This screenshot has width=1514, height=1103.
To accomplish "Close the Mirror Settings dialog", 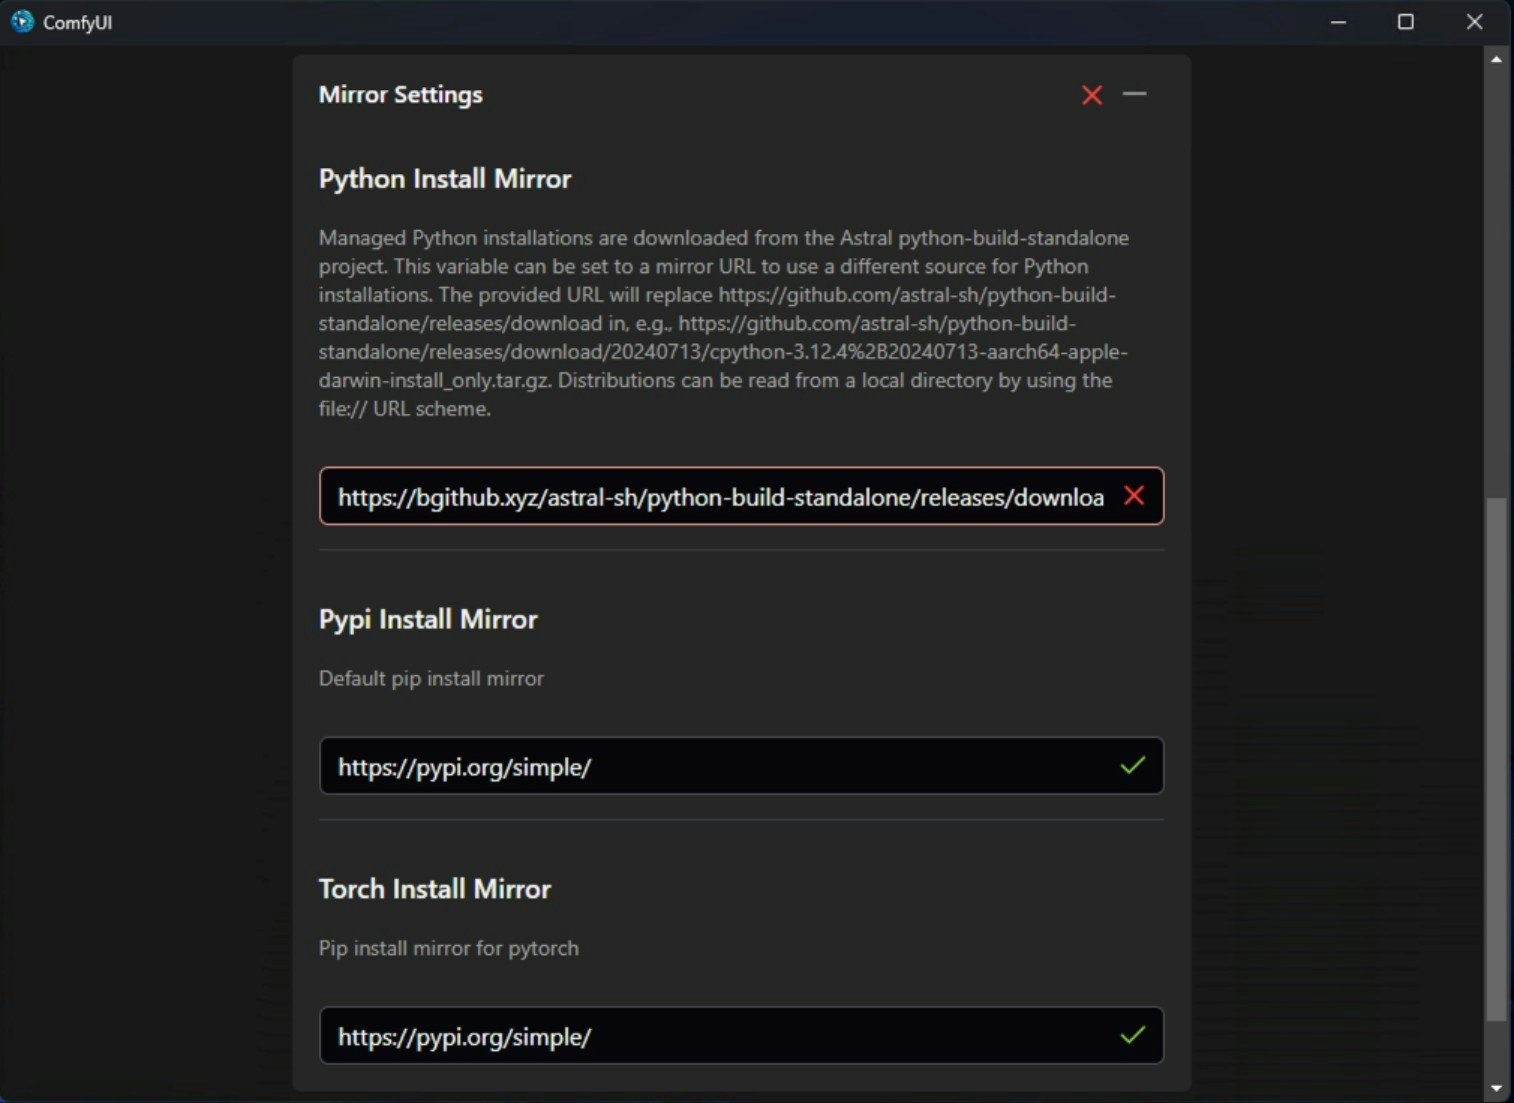I will [x=1091, y=95].
